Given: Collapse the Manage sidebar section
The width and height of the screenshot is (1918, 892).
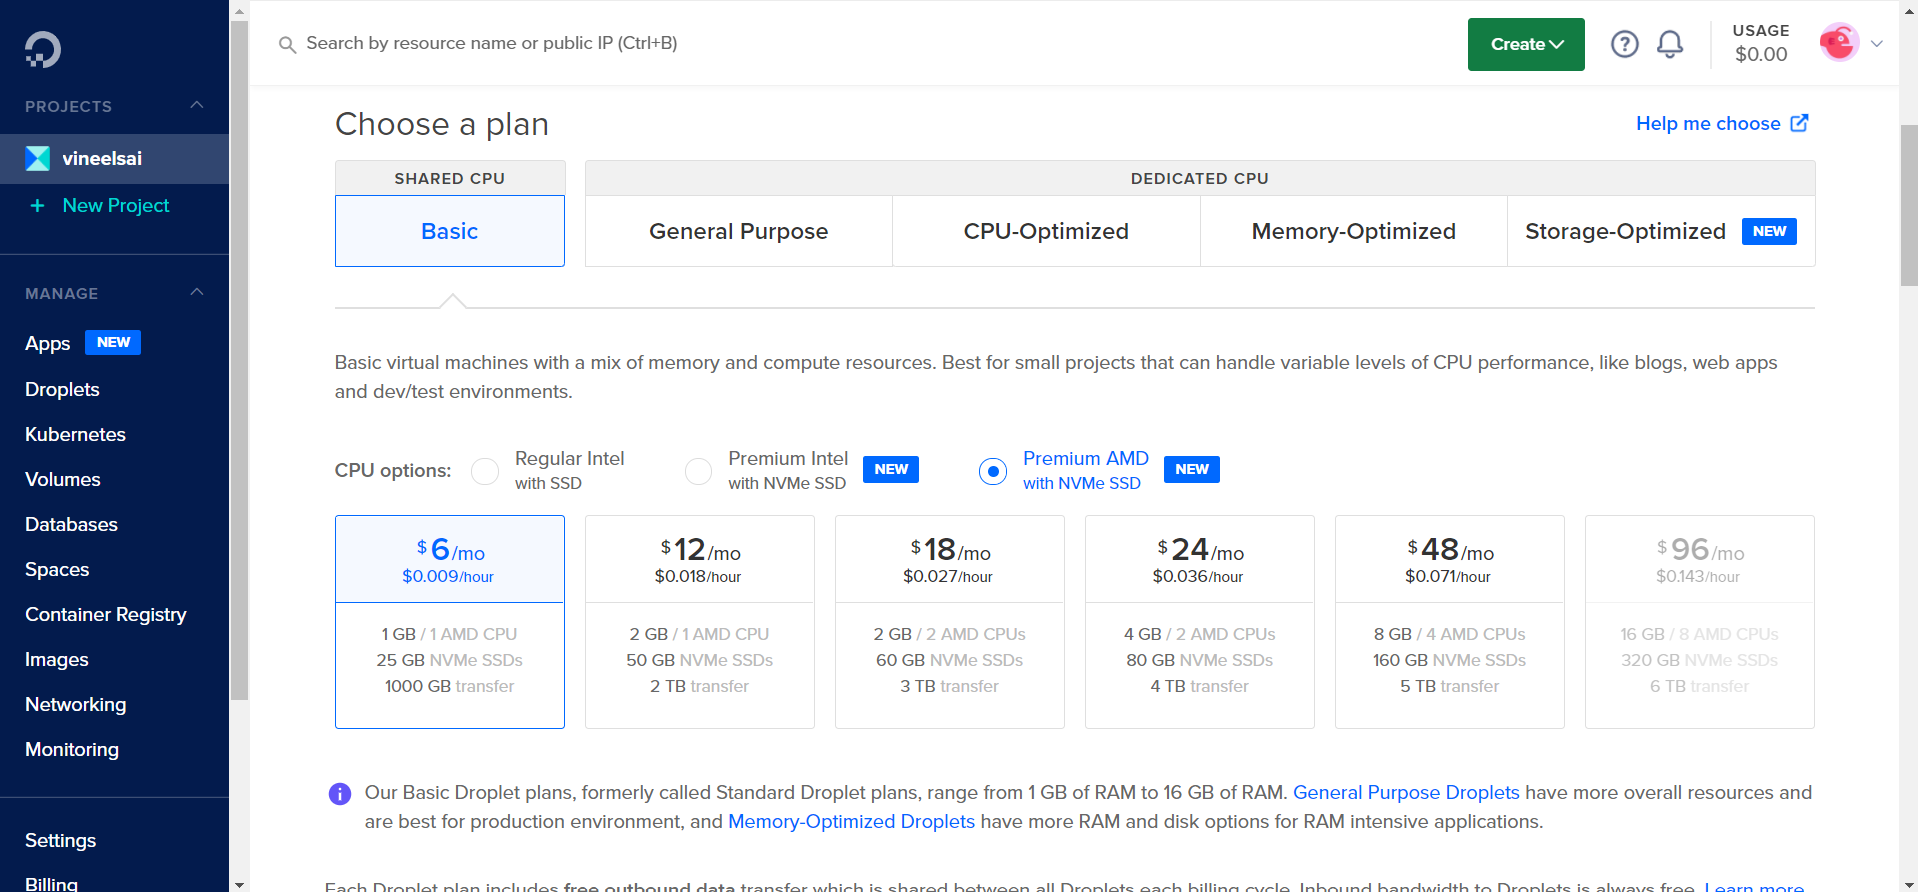Looking at the screenshot, I should (x=197, y=292).
